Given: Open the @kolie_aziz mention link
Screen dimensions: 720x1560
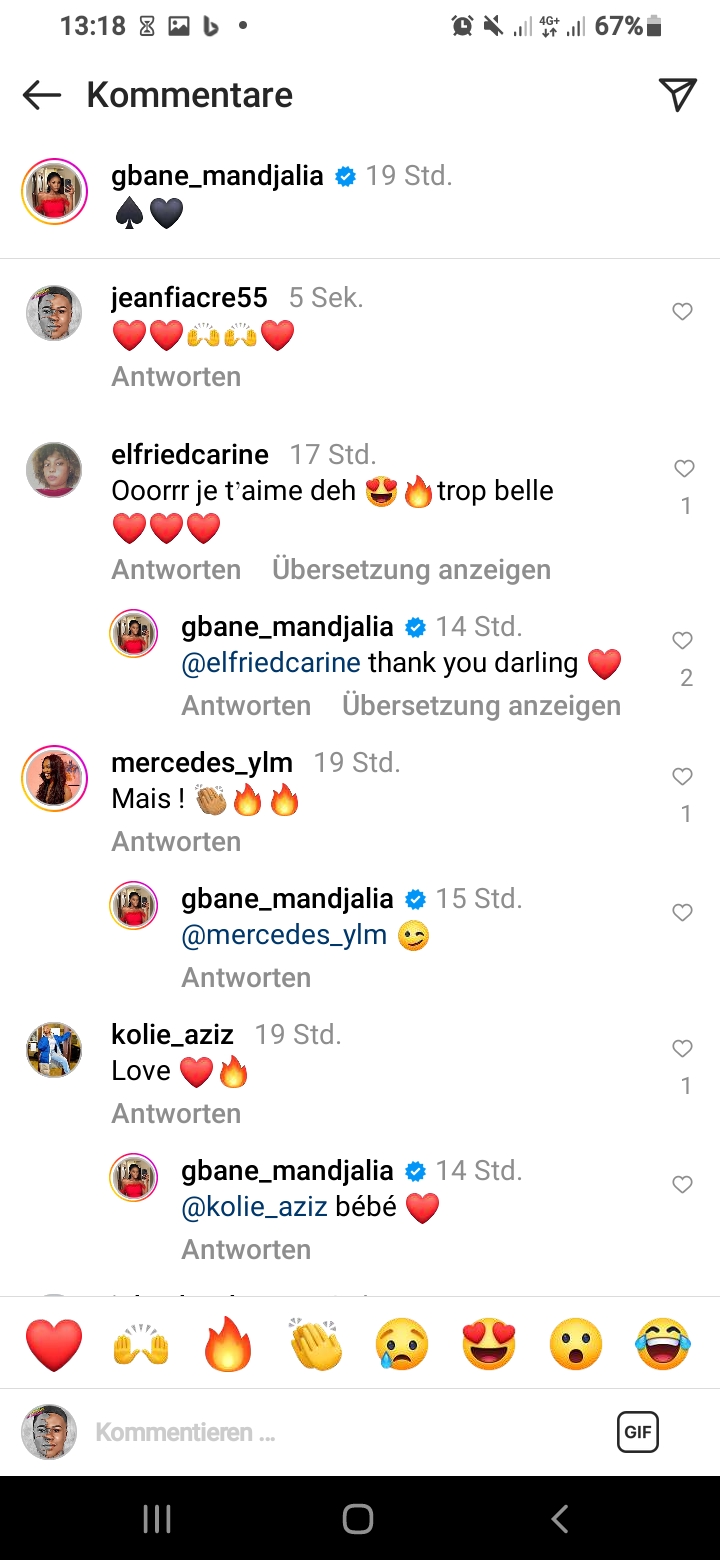Looking at the screenshot, I should [254, 1207].
